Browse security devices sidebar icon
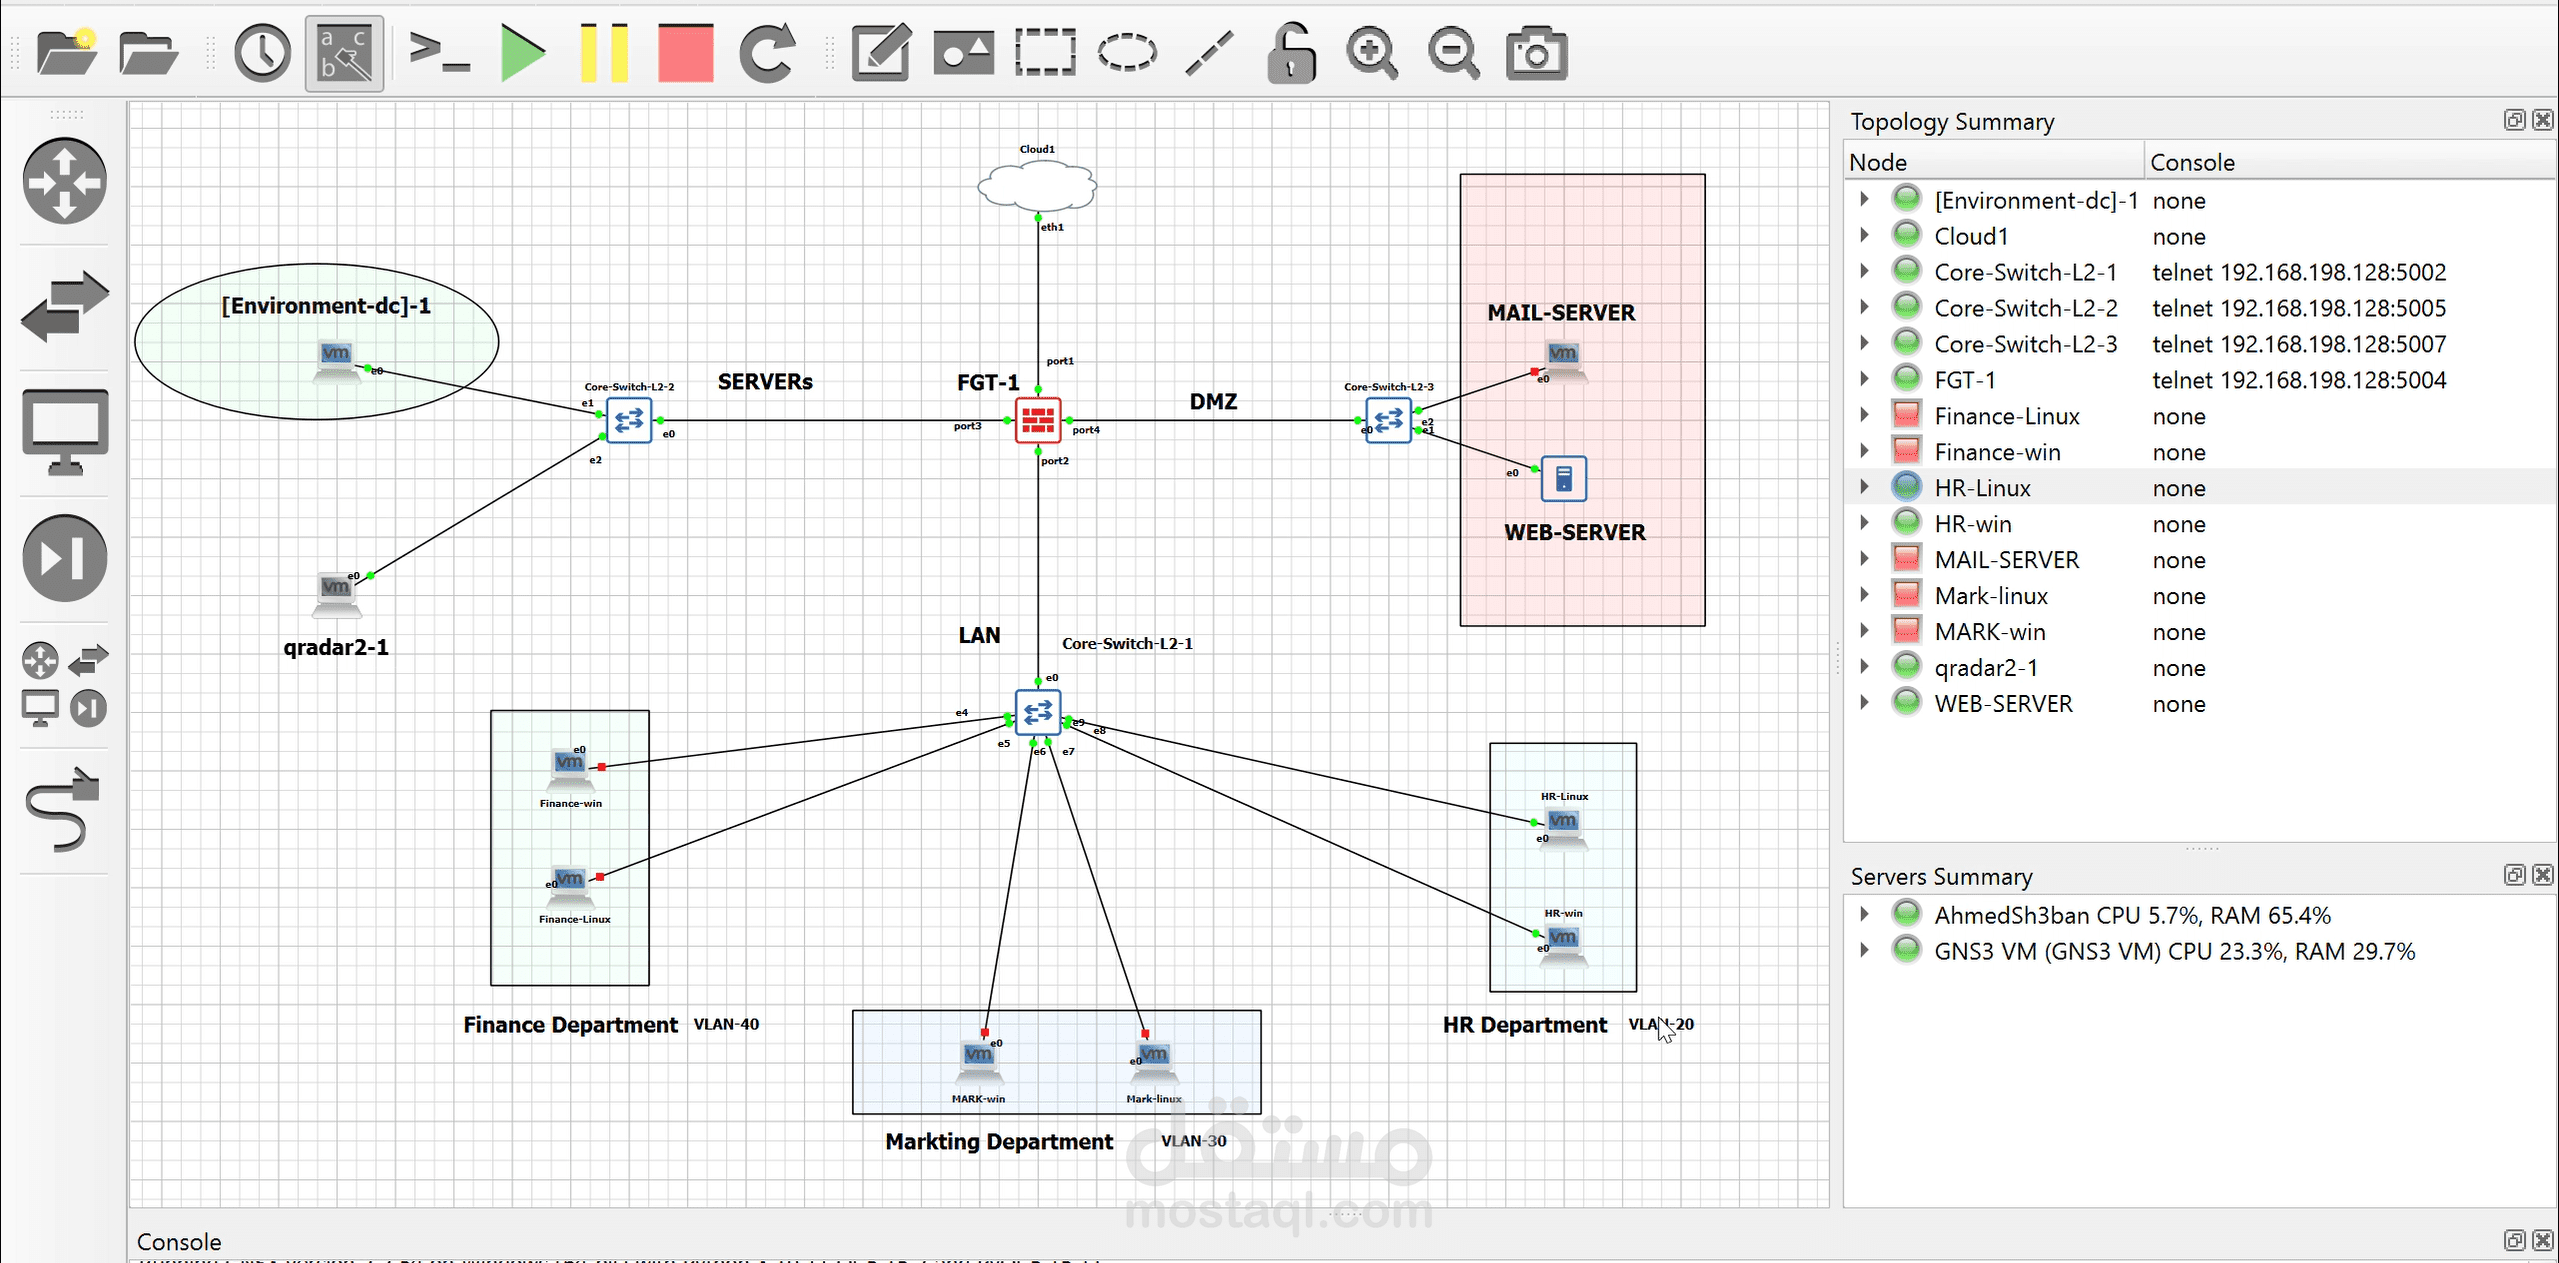The height and width of the screenshot is (1263, 2559). click(x=65, y=558)
